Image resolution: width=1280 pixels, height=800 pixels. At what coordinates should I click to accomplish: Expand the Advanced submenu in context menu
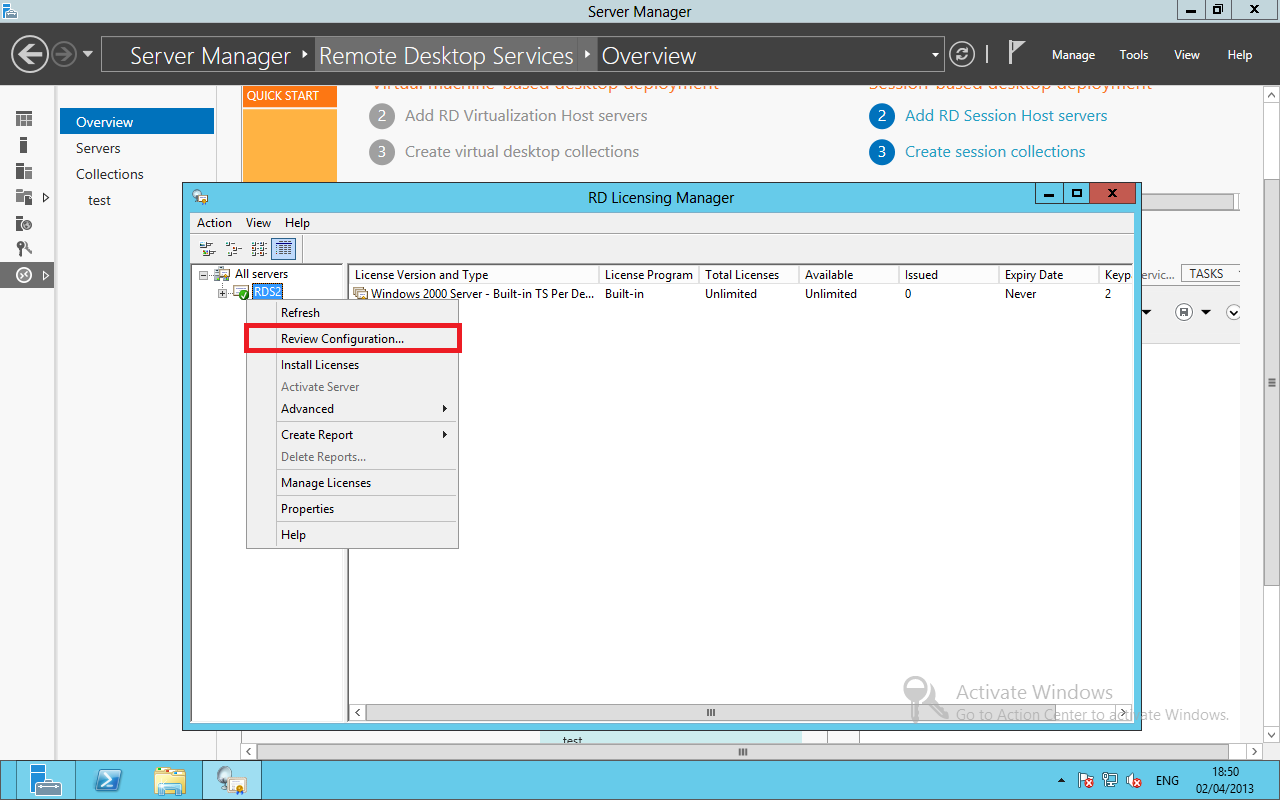tap(363, 409)
